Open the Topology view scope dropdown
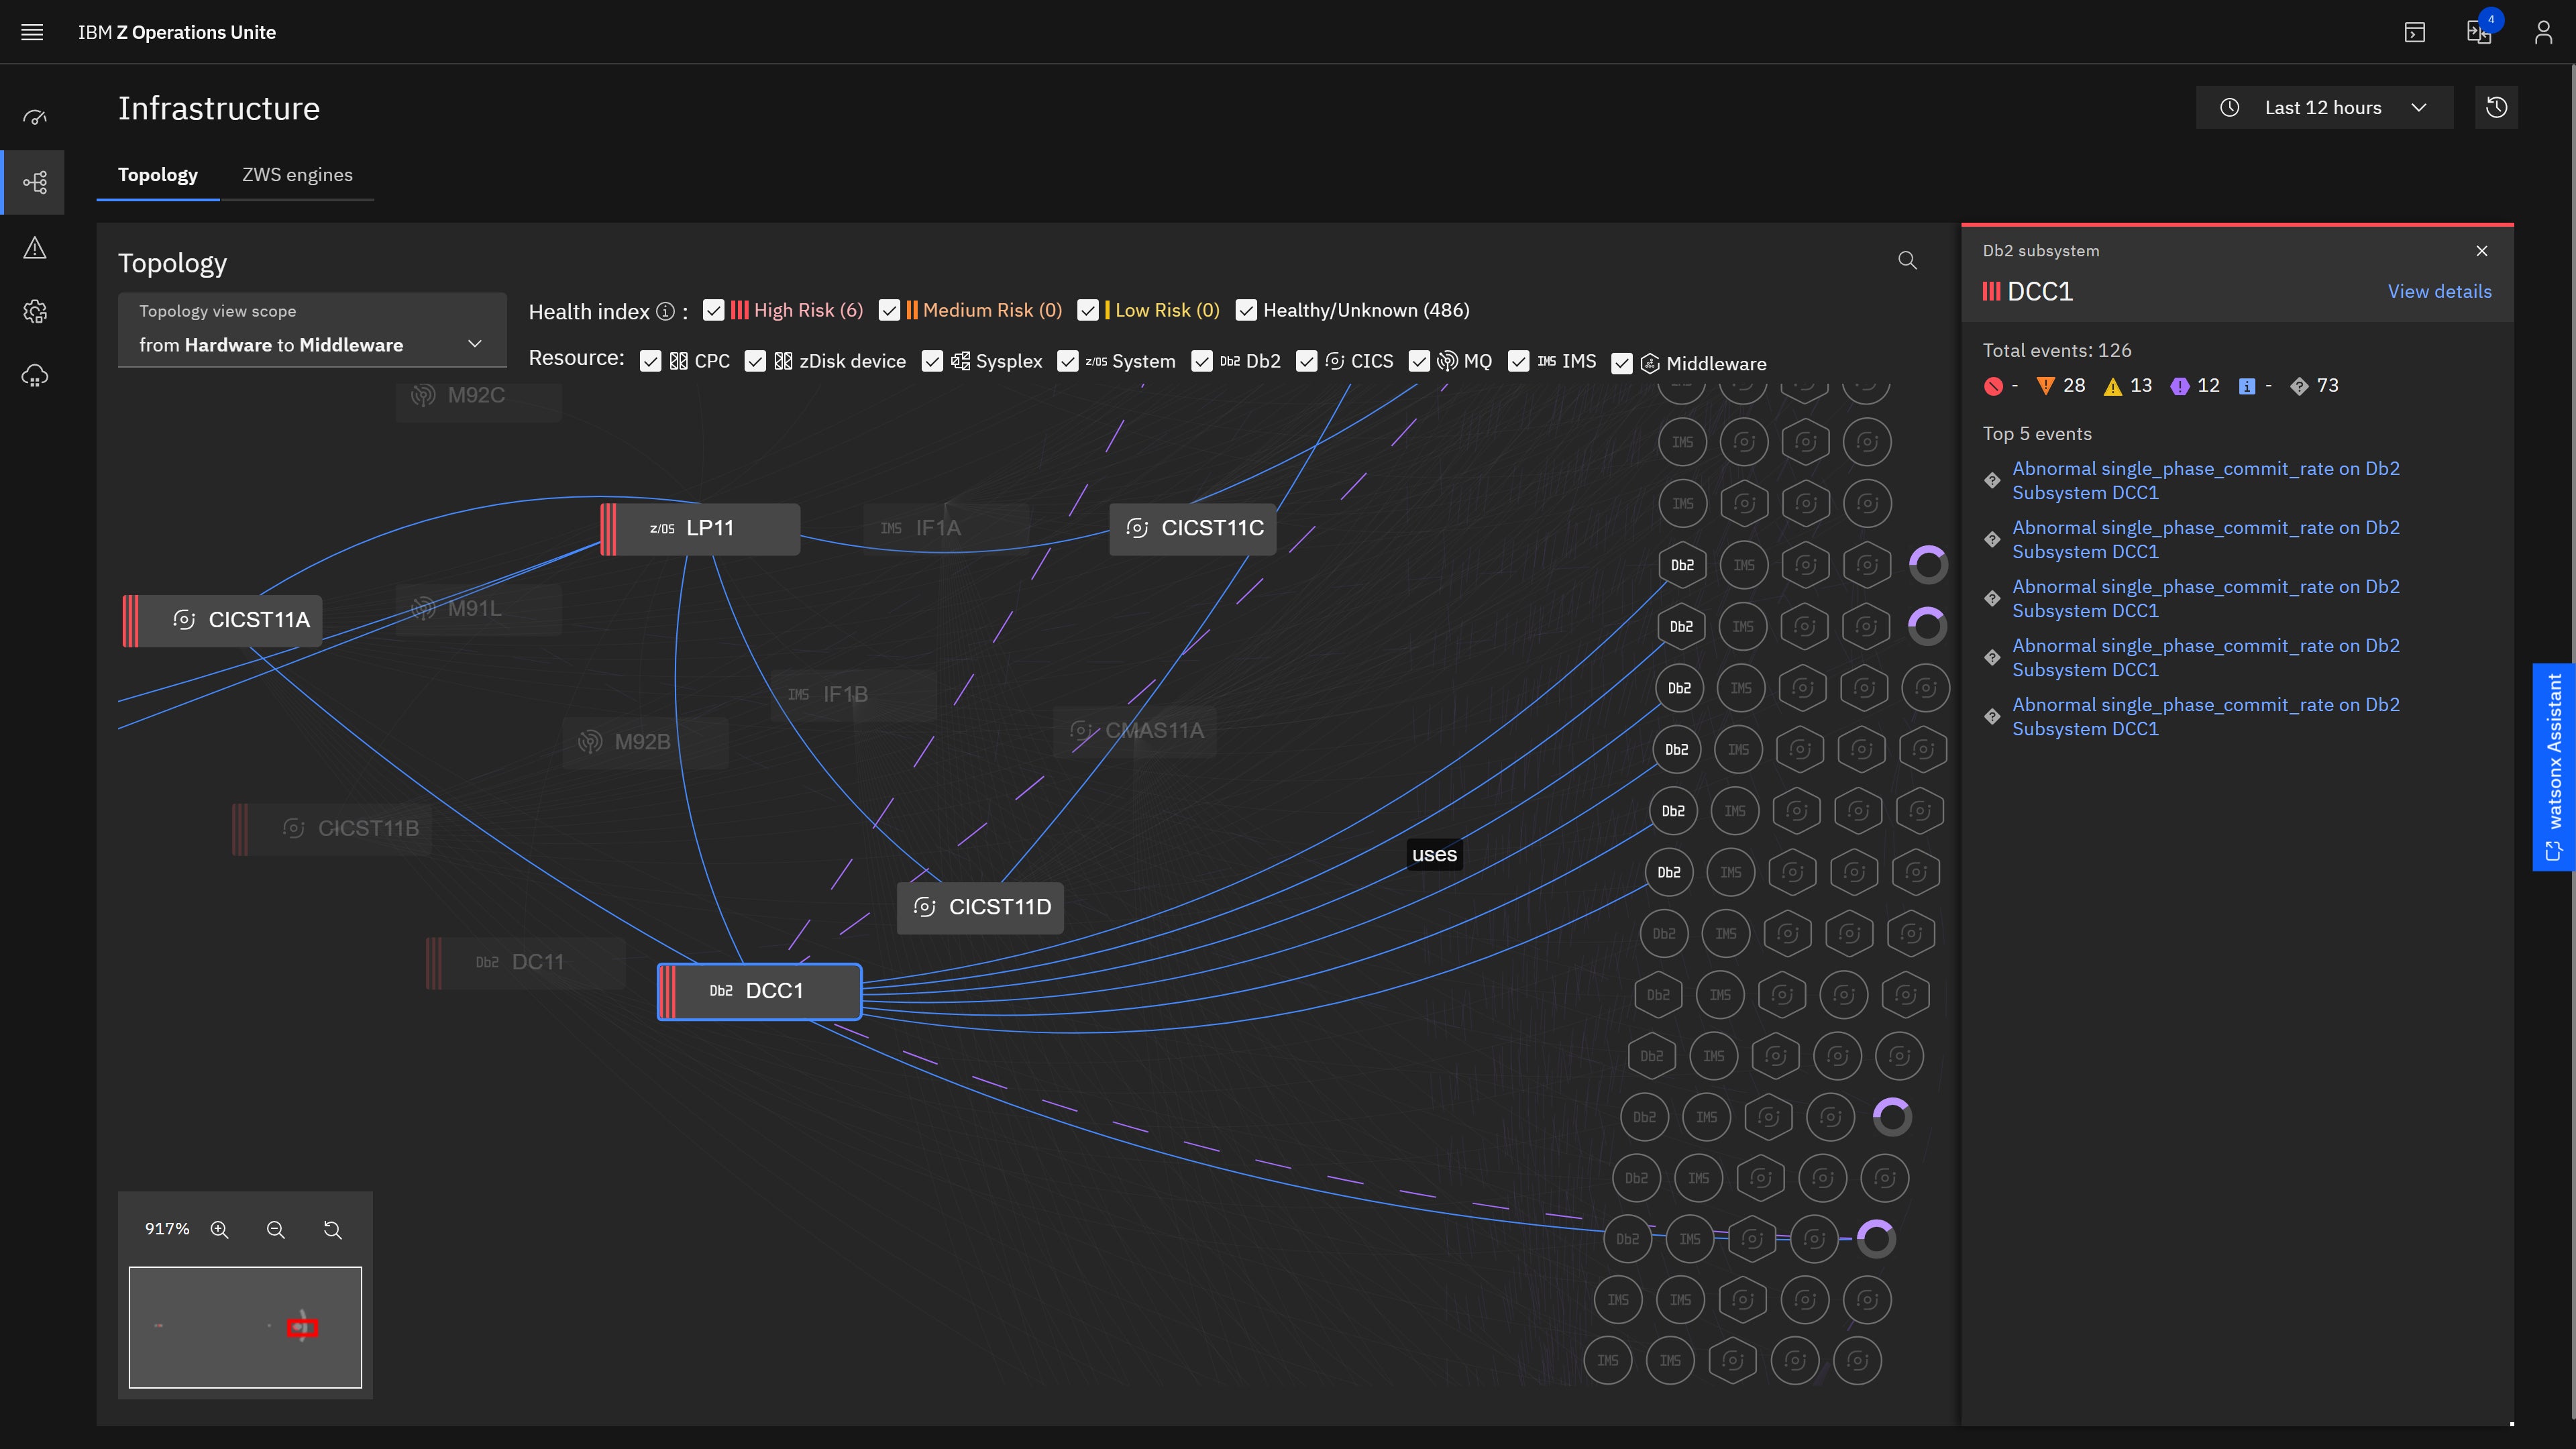 click(x=312, y=329)
